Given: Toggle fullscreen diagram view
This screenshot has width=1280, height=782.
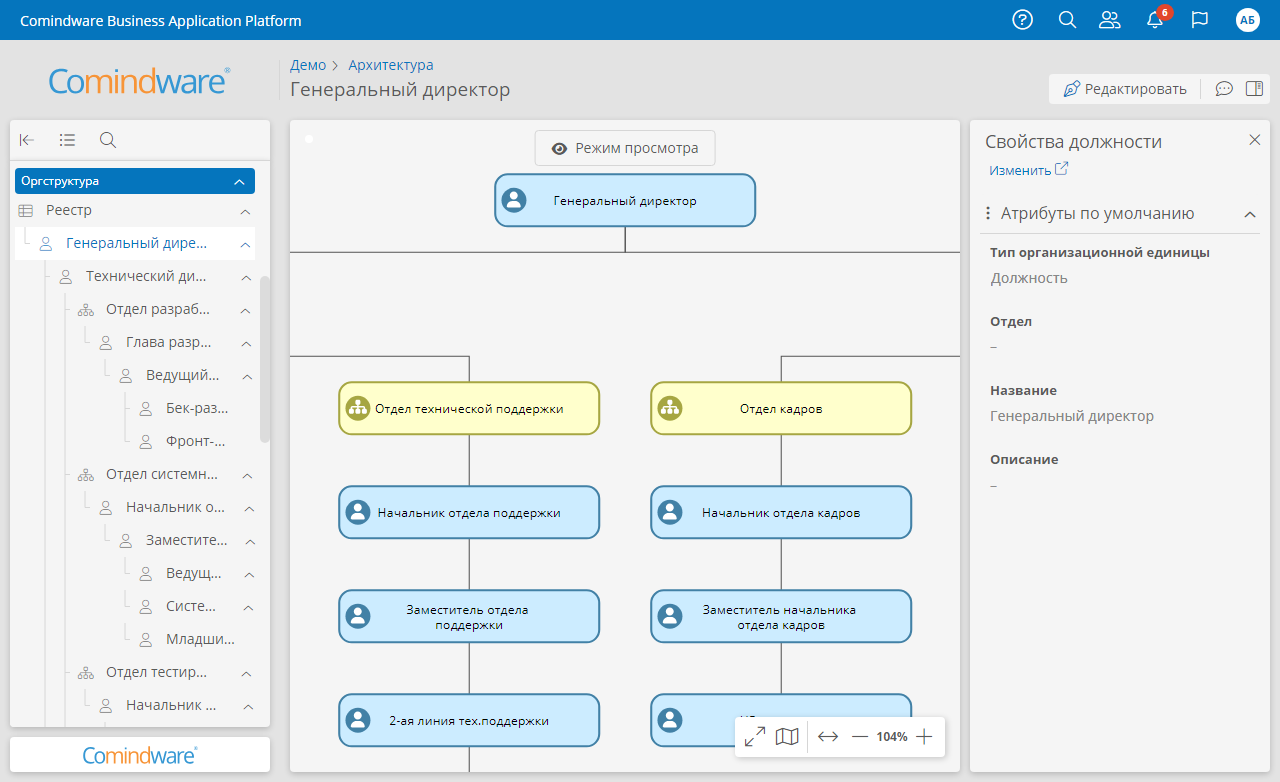Looking at the screenshot, I should pyautogui.click(x=755, y=737).
